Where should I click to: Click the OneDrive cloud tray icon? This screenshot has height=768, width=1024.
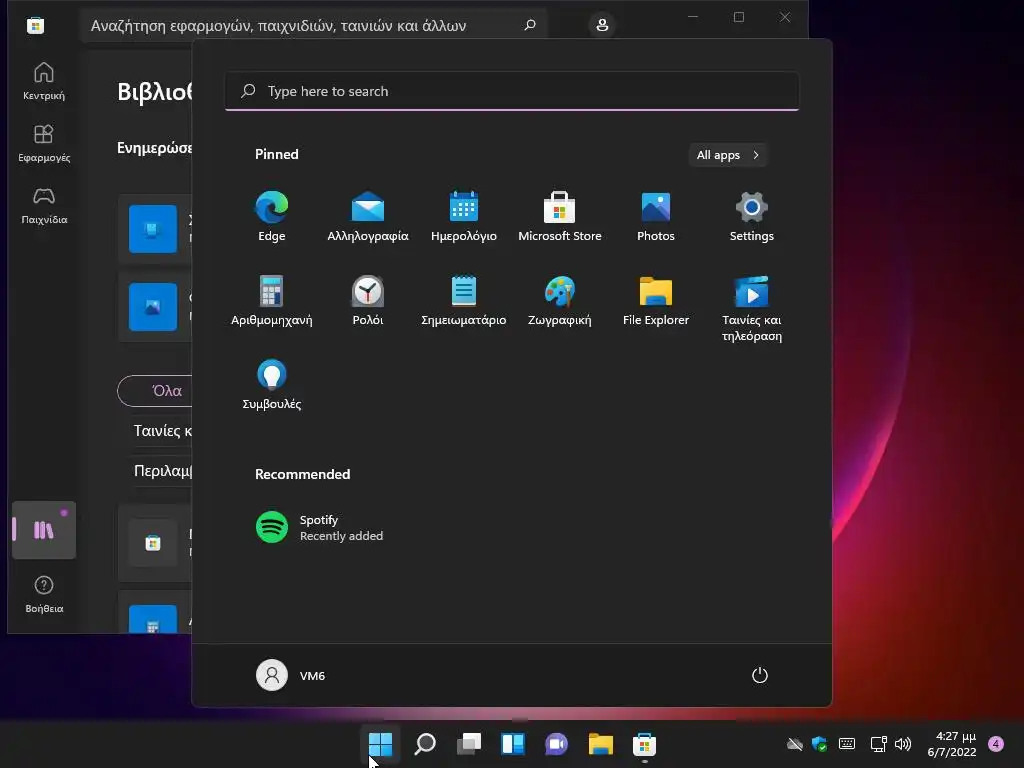[x=795, y=744]
